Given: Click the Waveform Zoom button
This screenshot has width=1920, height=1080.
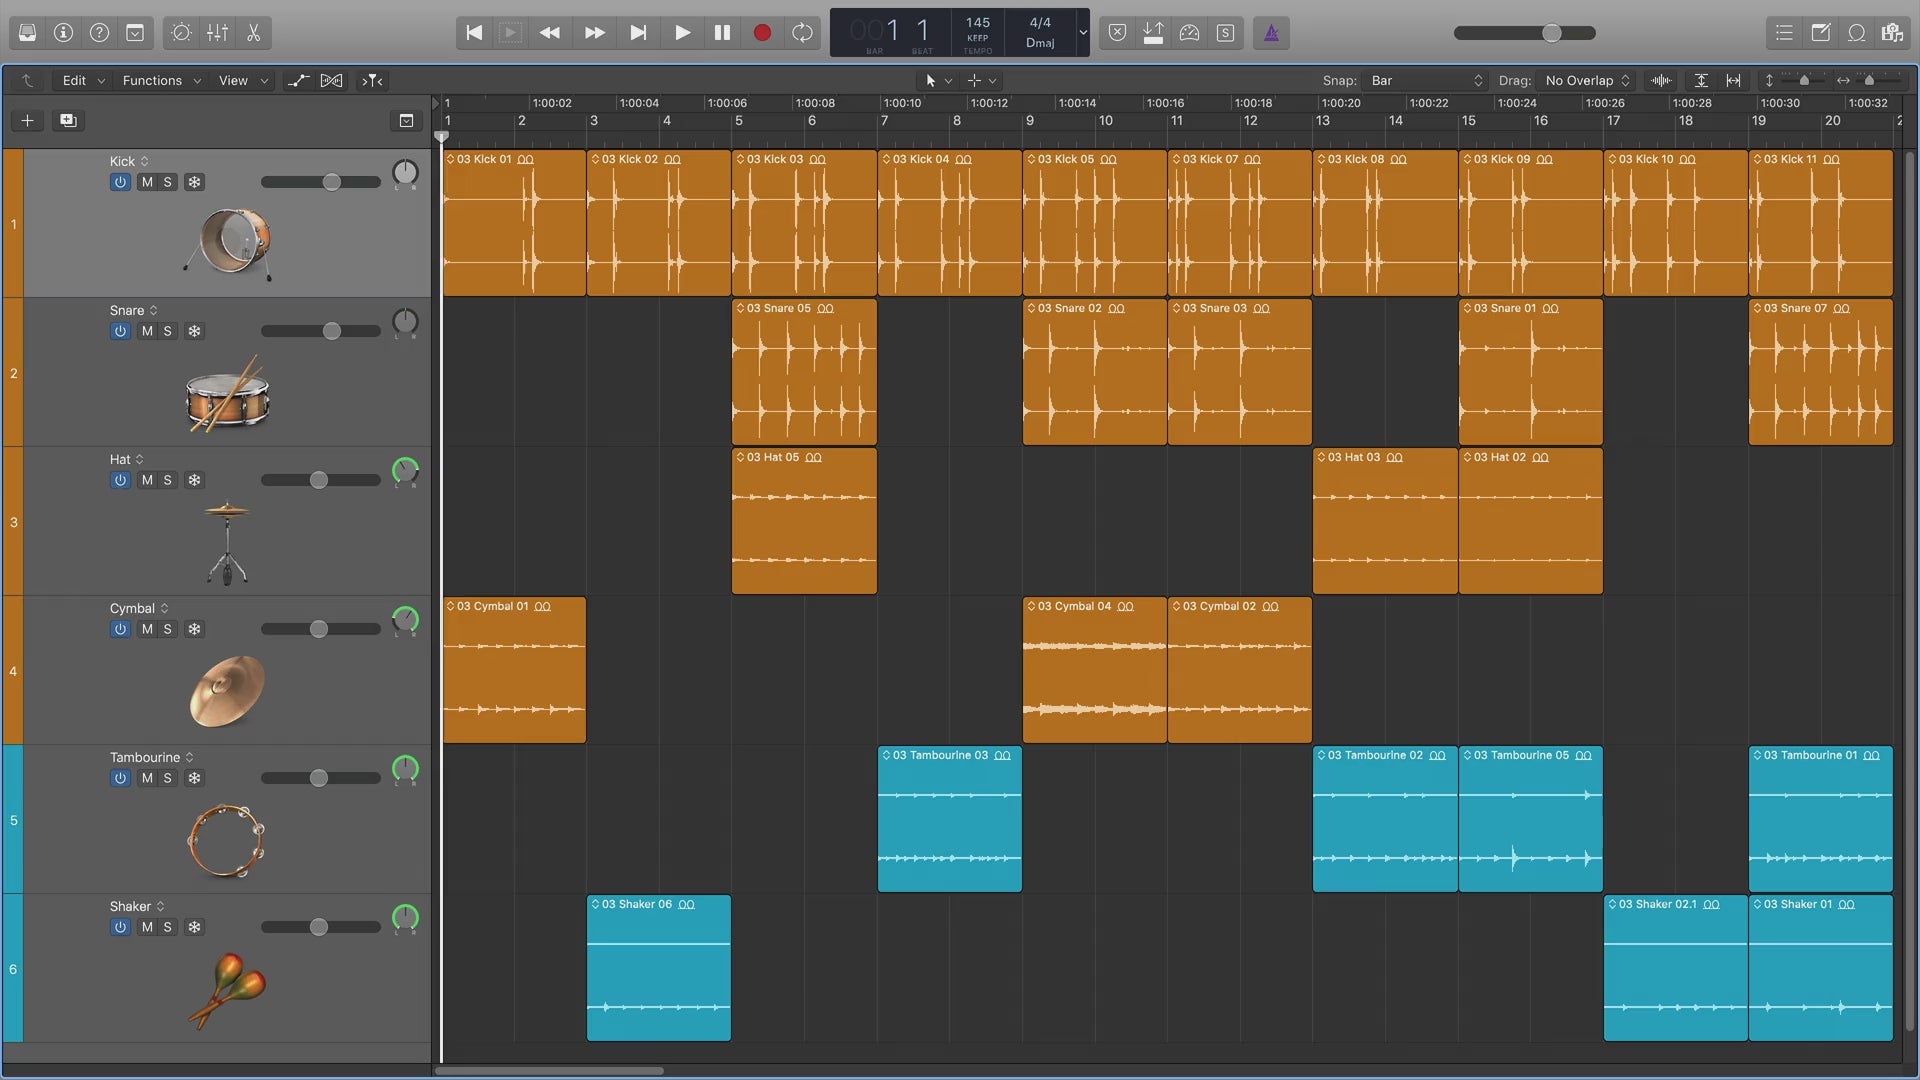Looking at the screenshot, I should coord(1661,80).
